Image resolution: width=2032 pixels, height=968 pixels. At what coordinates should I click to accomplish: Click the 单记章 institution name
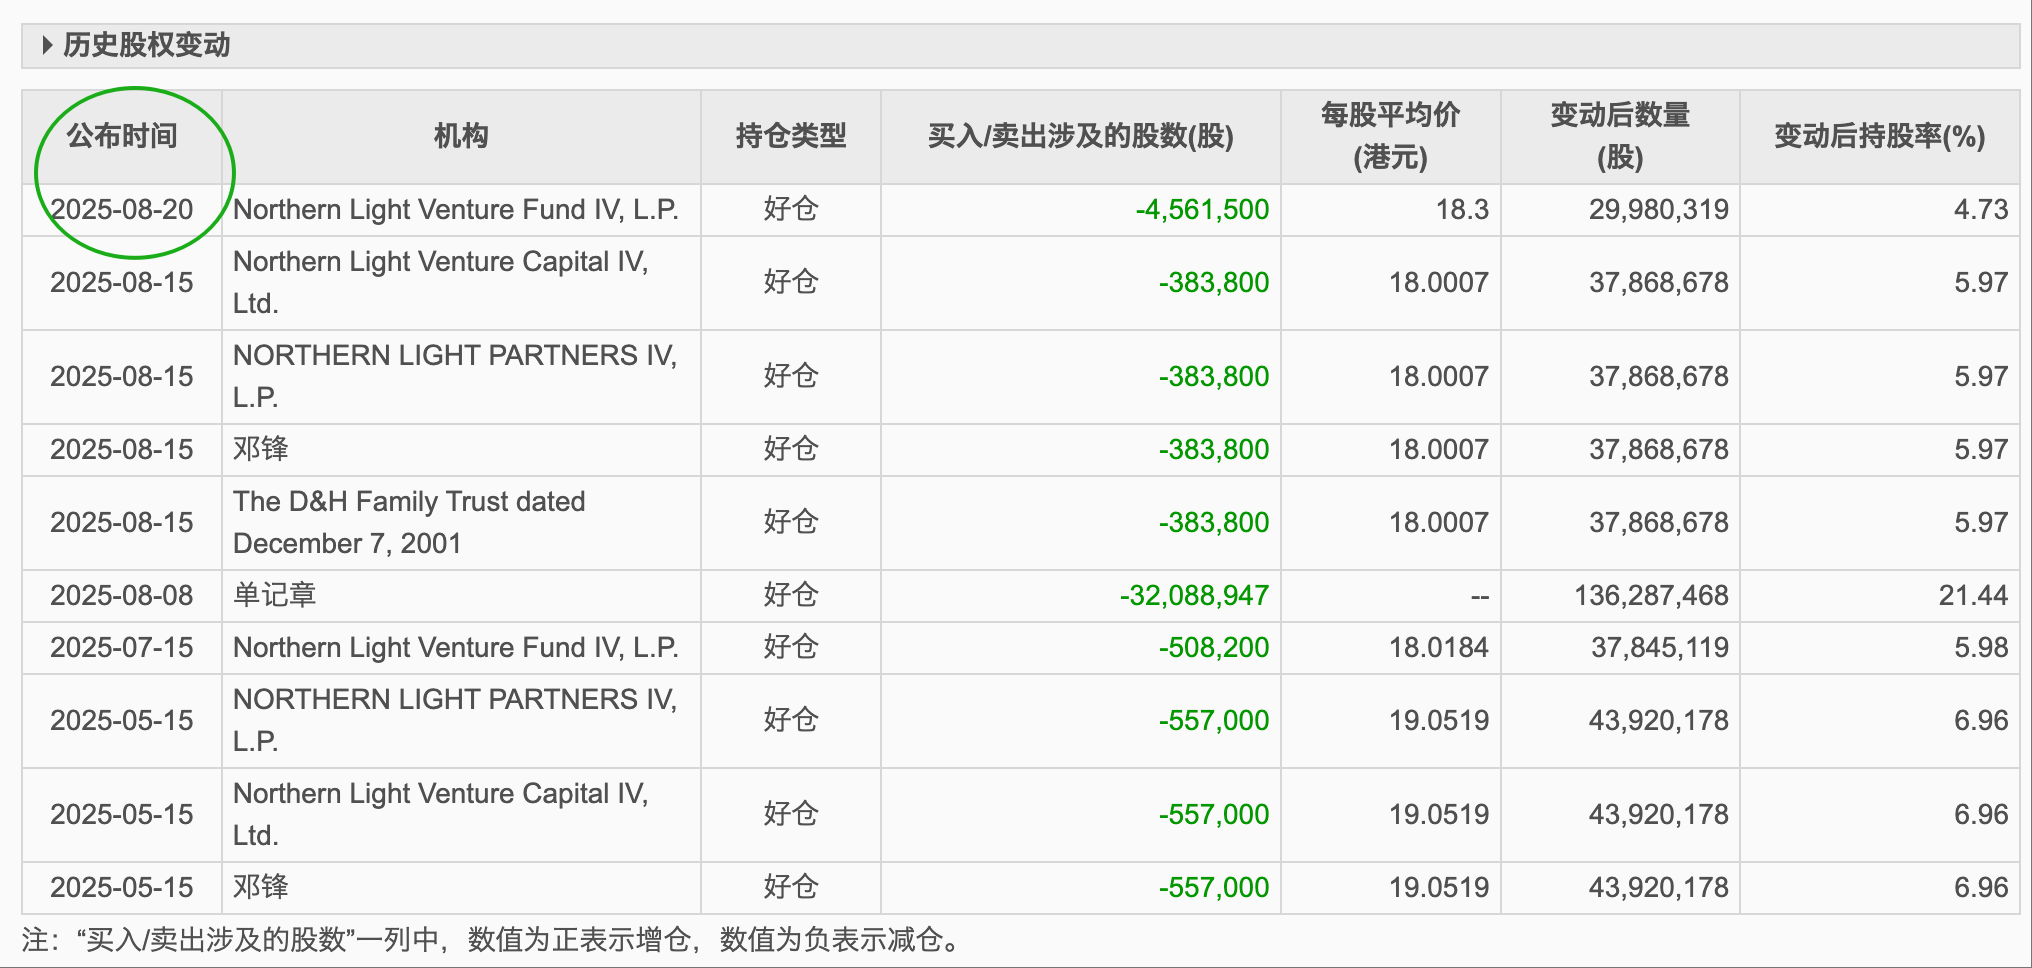click(274, 595)
